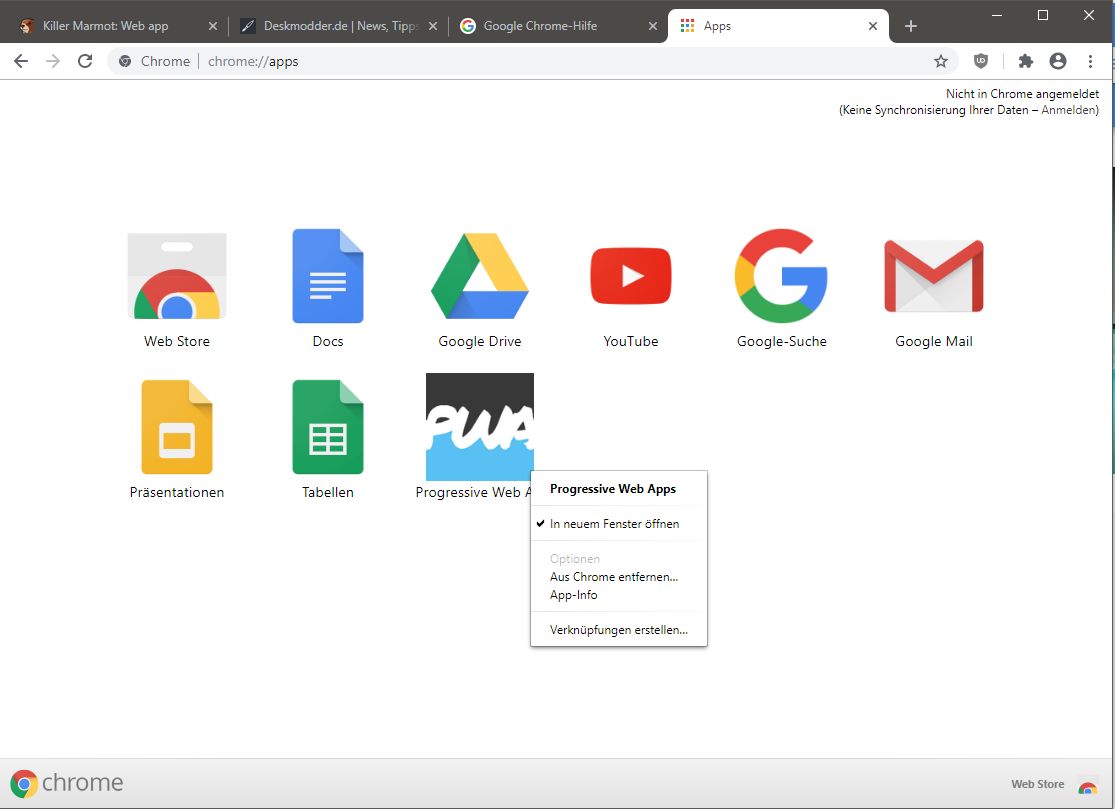This screenshot has height=809, width=1115.
Task: Open the uBlock shield extension
Action: pos(981,61)
